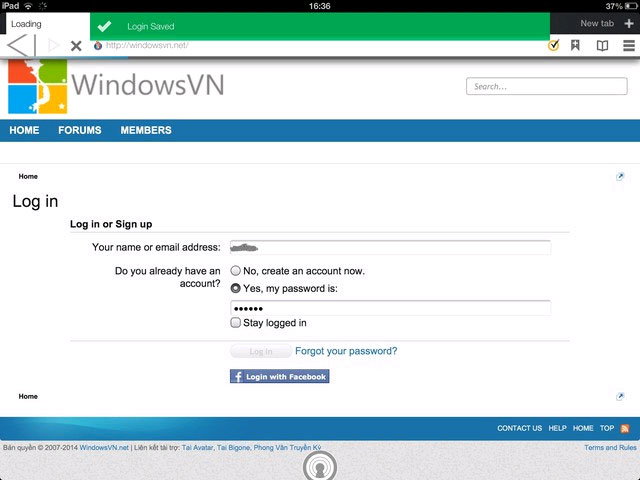The width and height of the screenshot is (640, 480).
Task: Open MEMBERS in the navigation bar
Action: tap(146, 130)
